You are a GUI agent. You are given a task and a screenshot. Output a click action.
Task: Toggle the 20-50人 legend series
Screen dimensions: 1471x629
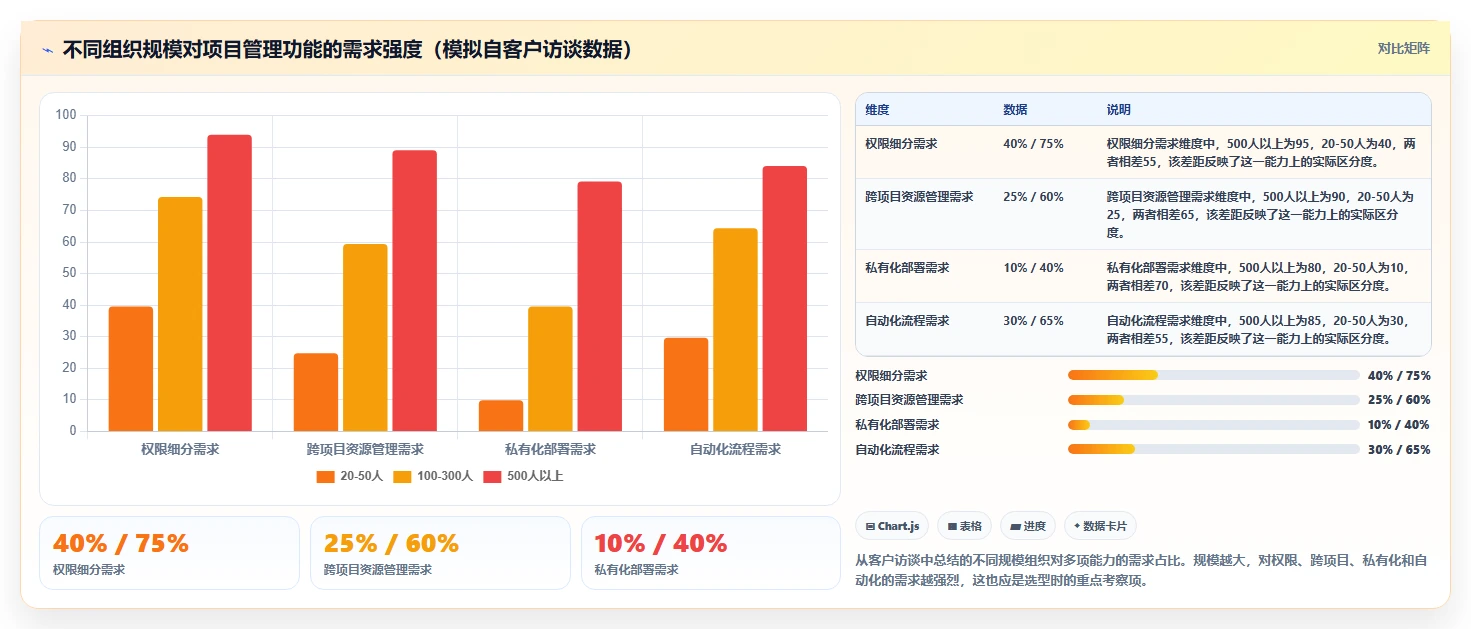[350, 476]
